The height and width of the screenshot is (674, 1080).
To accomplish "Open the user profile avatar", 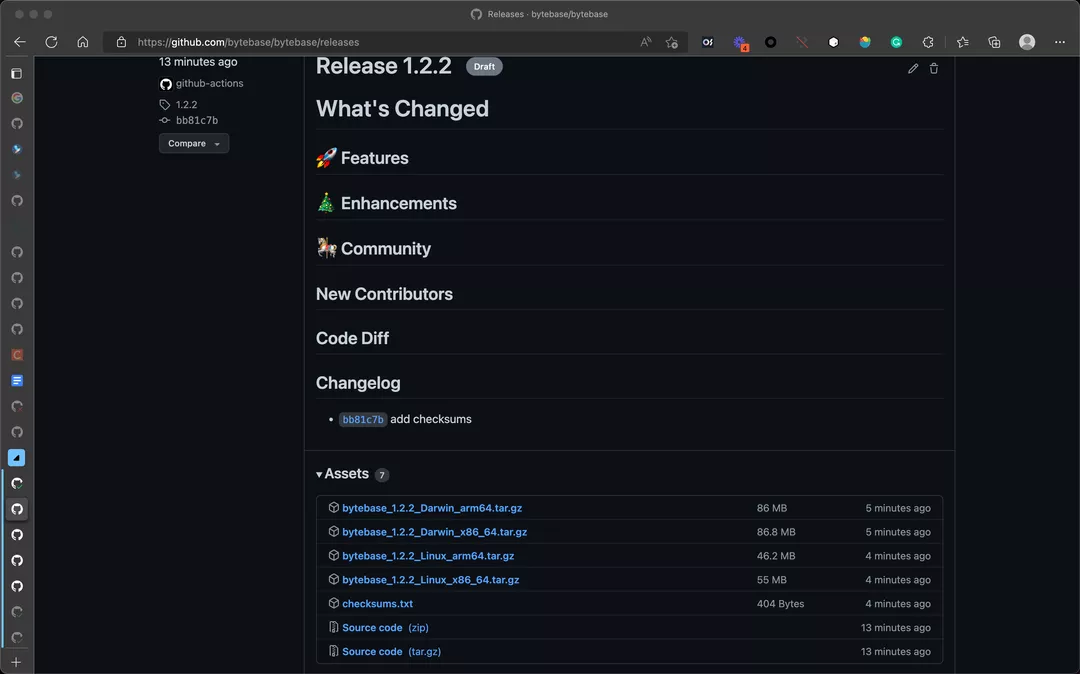I will point(1027,42).
